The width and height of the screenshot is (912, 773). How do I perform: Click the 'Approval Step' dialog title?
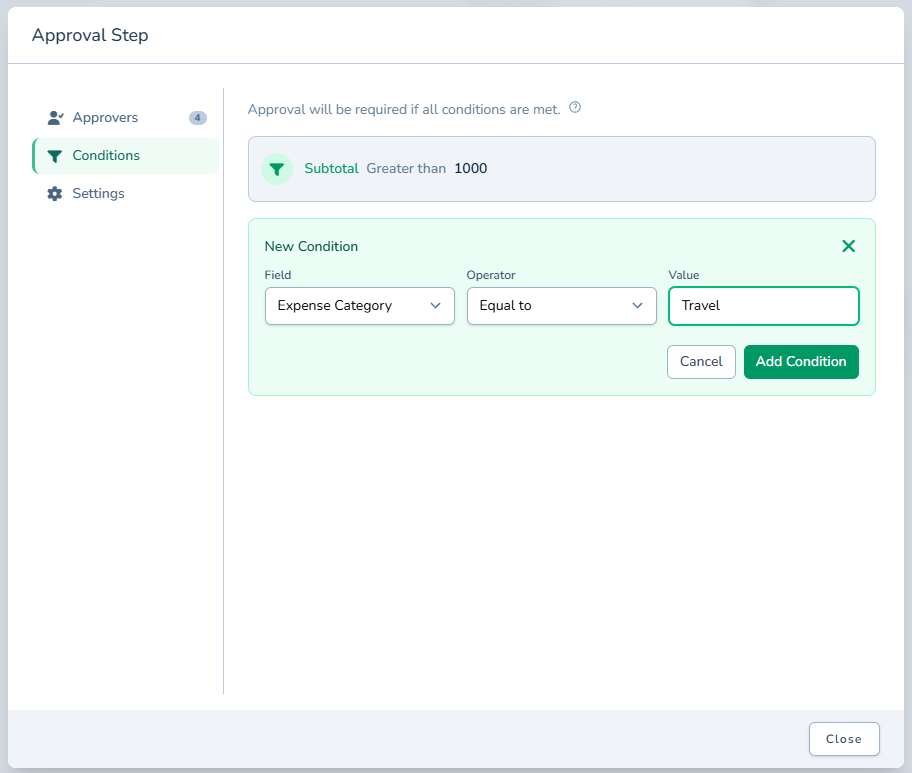click(90, 35)
